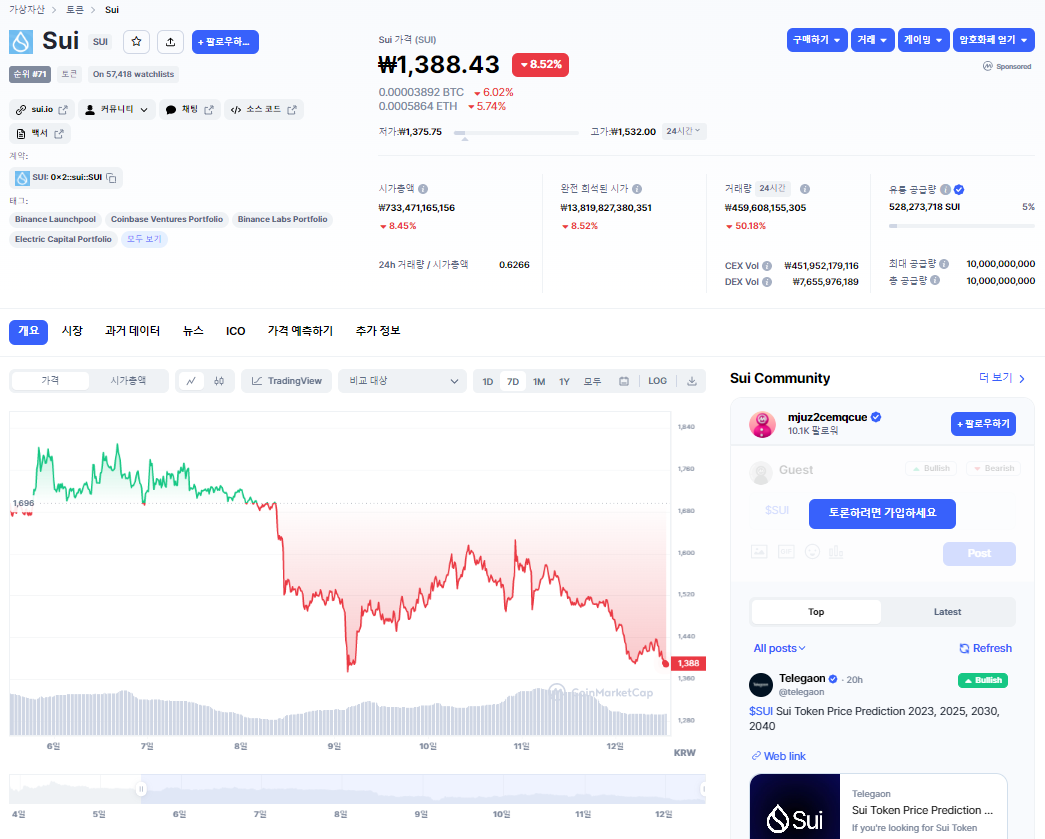
Task: Click info icon next to DEX Vol
Action: click(x=767, y=282)
